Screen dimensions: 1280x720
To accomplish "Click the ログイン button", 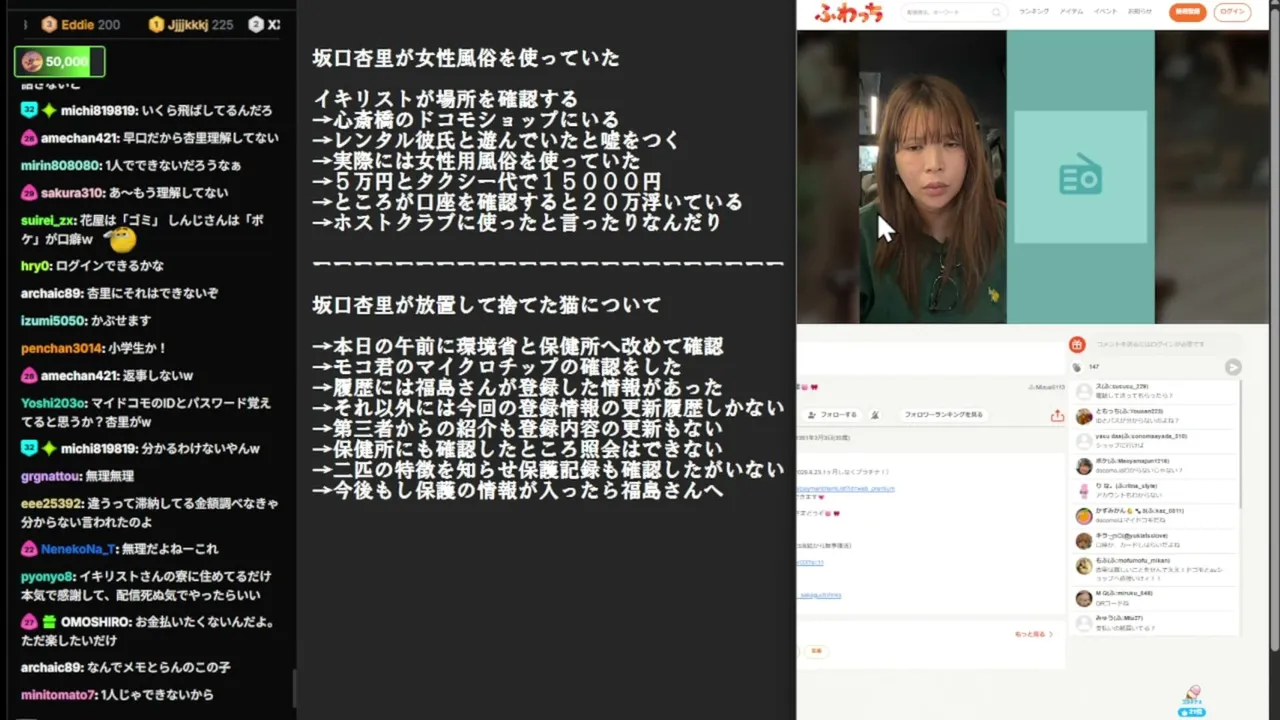I will pos(1232,12).
